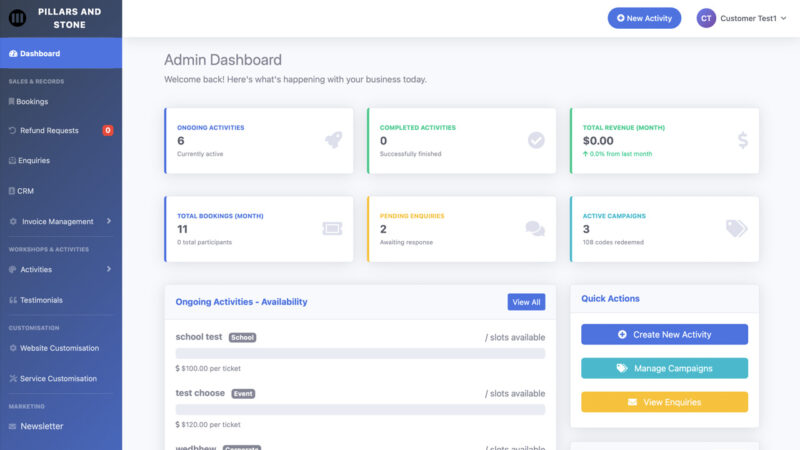Click the chat bubbles icon in Pending Enquiries
800x450 pixels.
pos(535,228)
